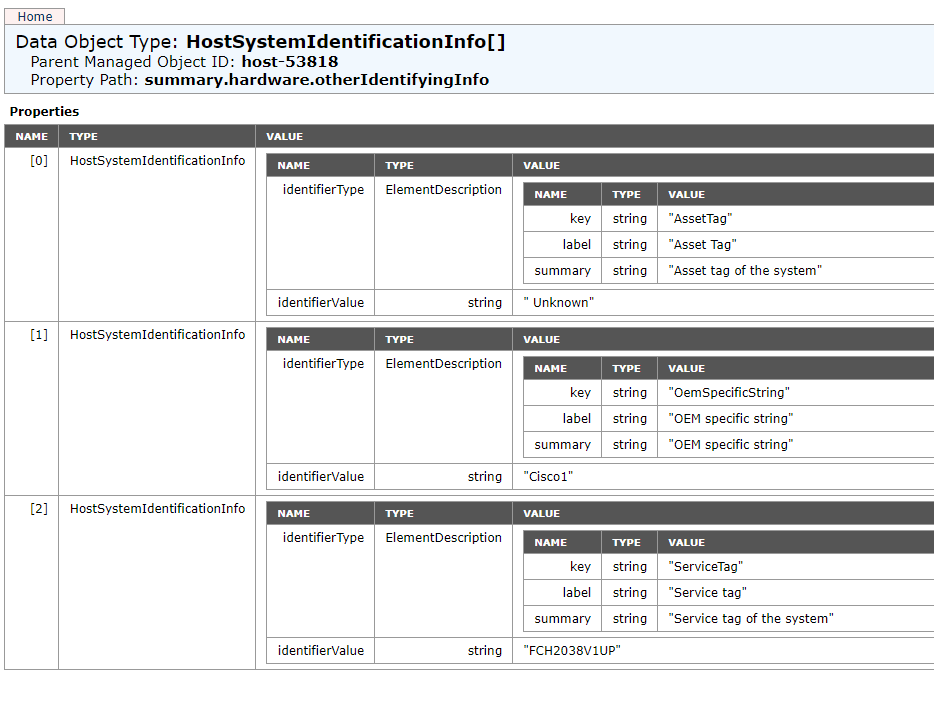Open the Home tab
The image size is (934, 716).
point(34,16)
